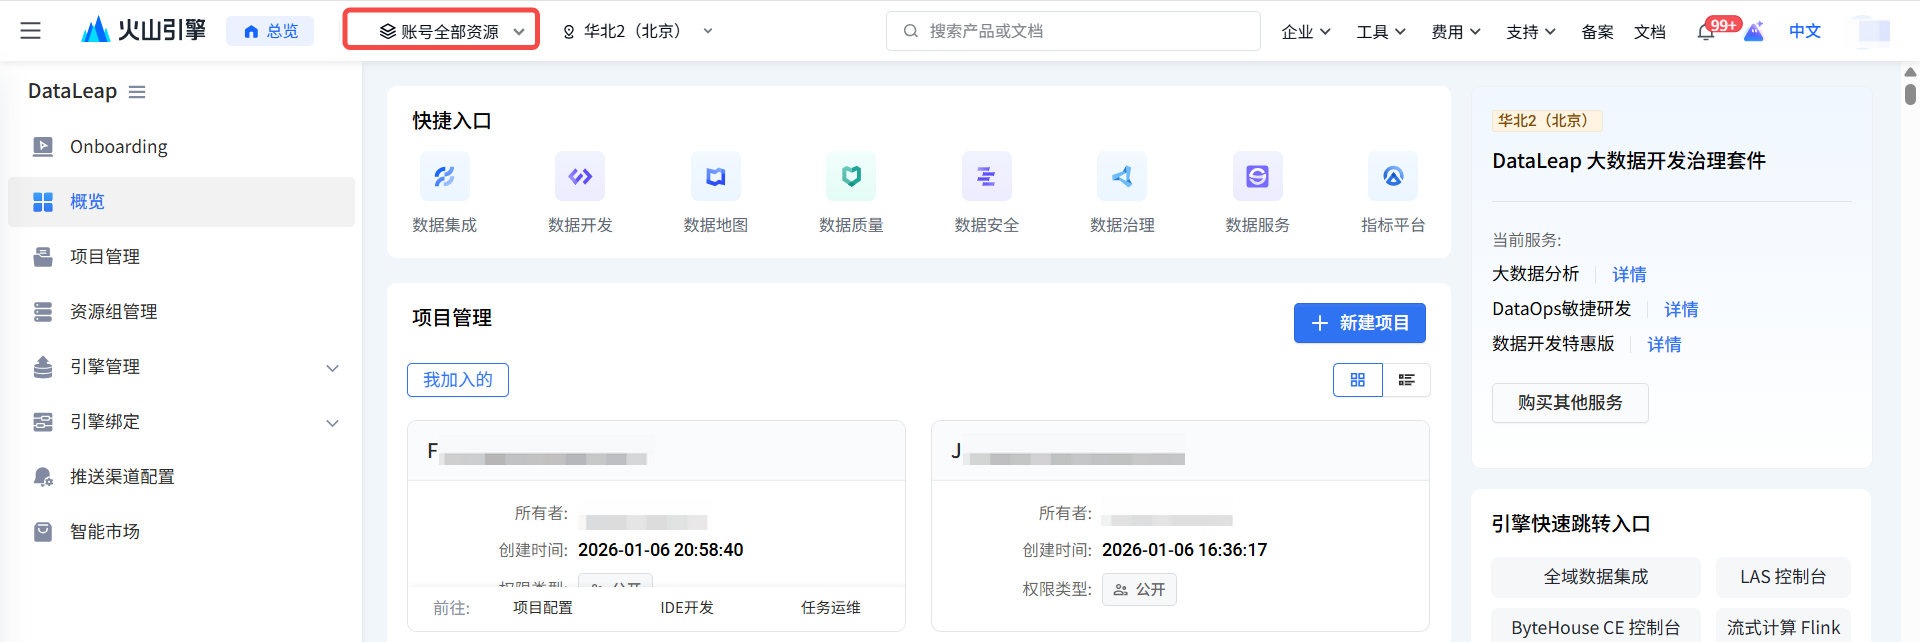Open the 指标平台 quick entry icon

(1393, 177)
